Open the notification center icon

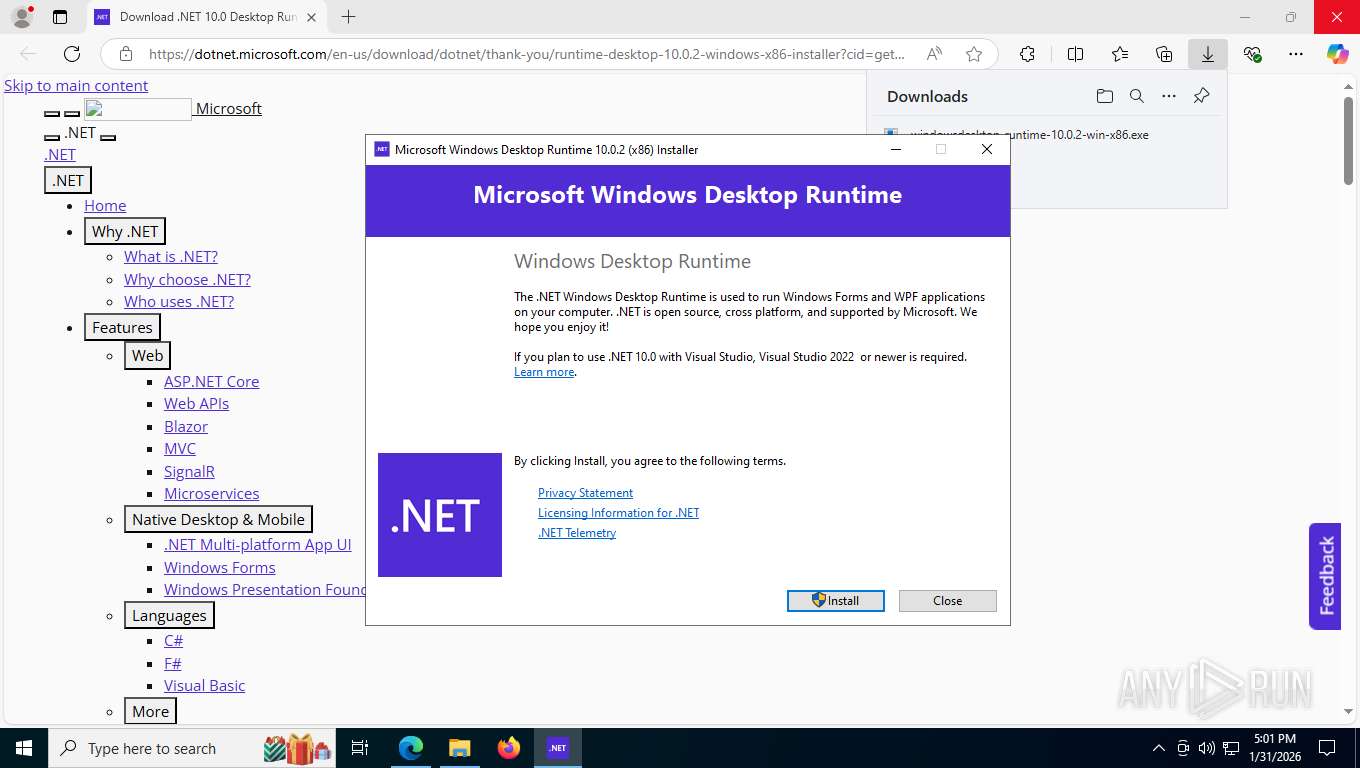coord(1327,748)
